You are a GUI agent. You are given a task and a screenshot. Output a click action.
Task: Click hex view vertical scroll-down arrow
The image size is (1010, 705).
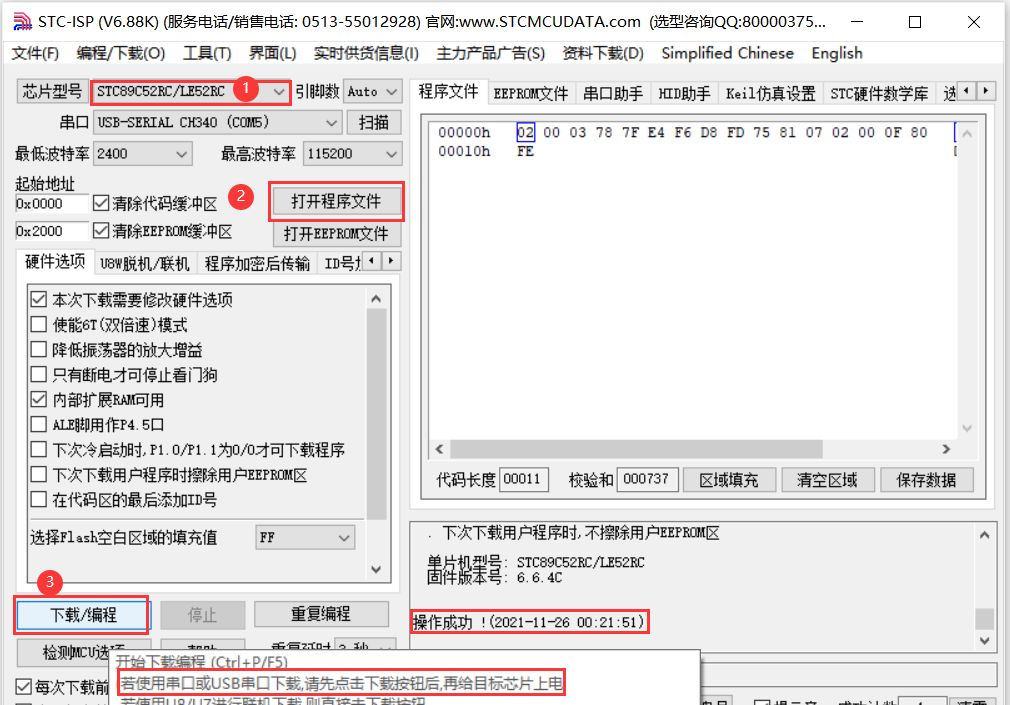(x=966, y=428)
